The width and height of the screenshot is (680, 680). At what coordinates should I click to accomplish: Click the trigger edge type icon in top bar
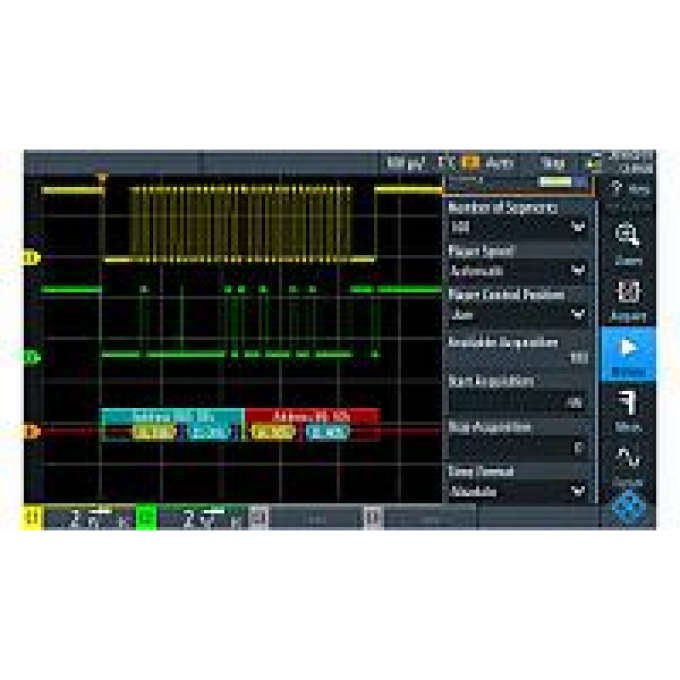pyautogui.click(x=445, y=163)
